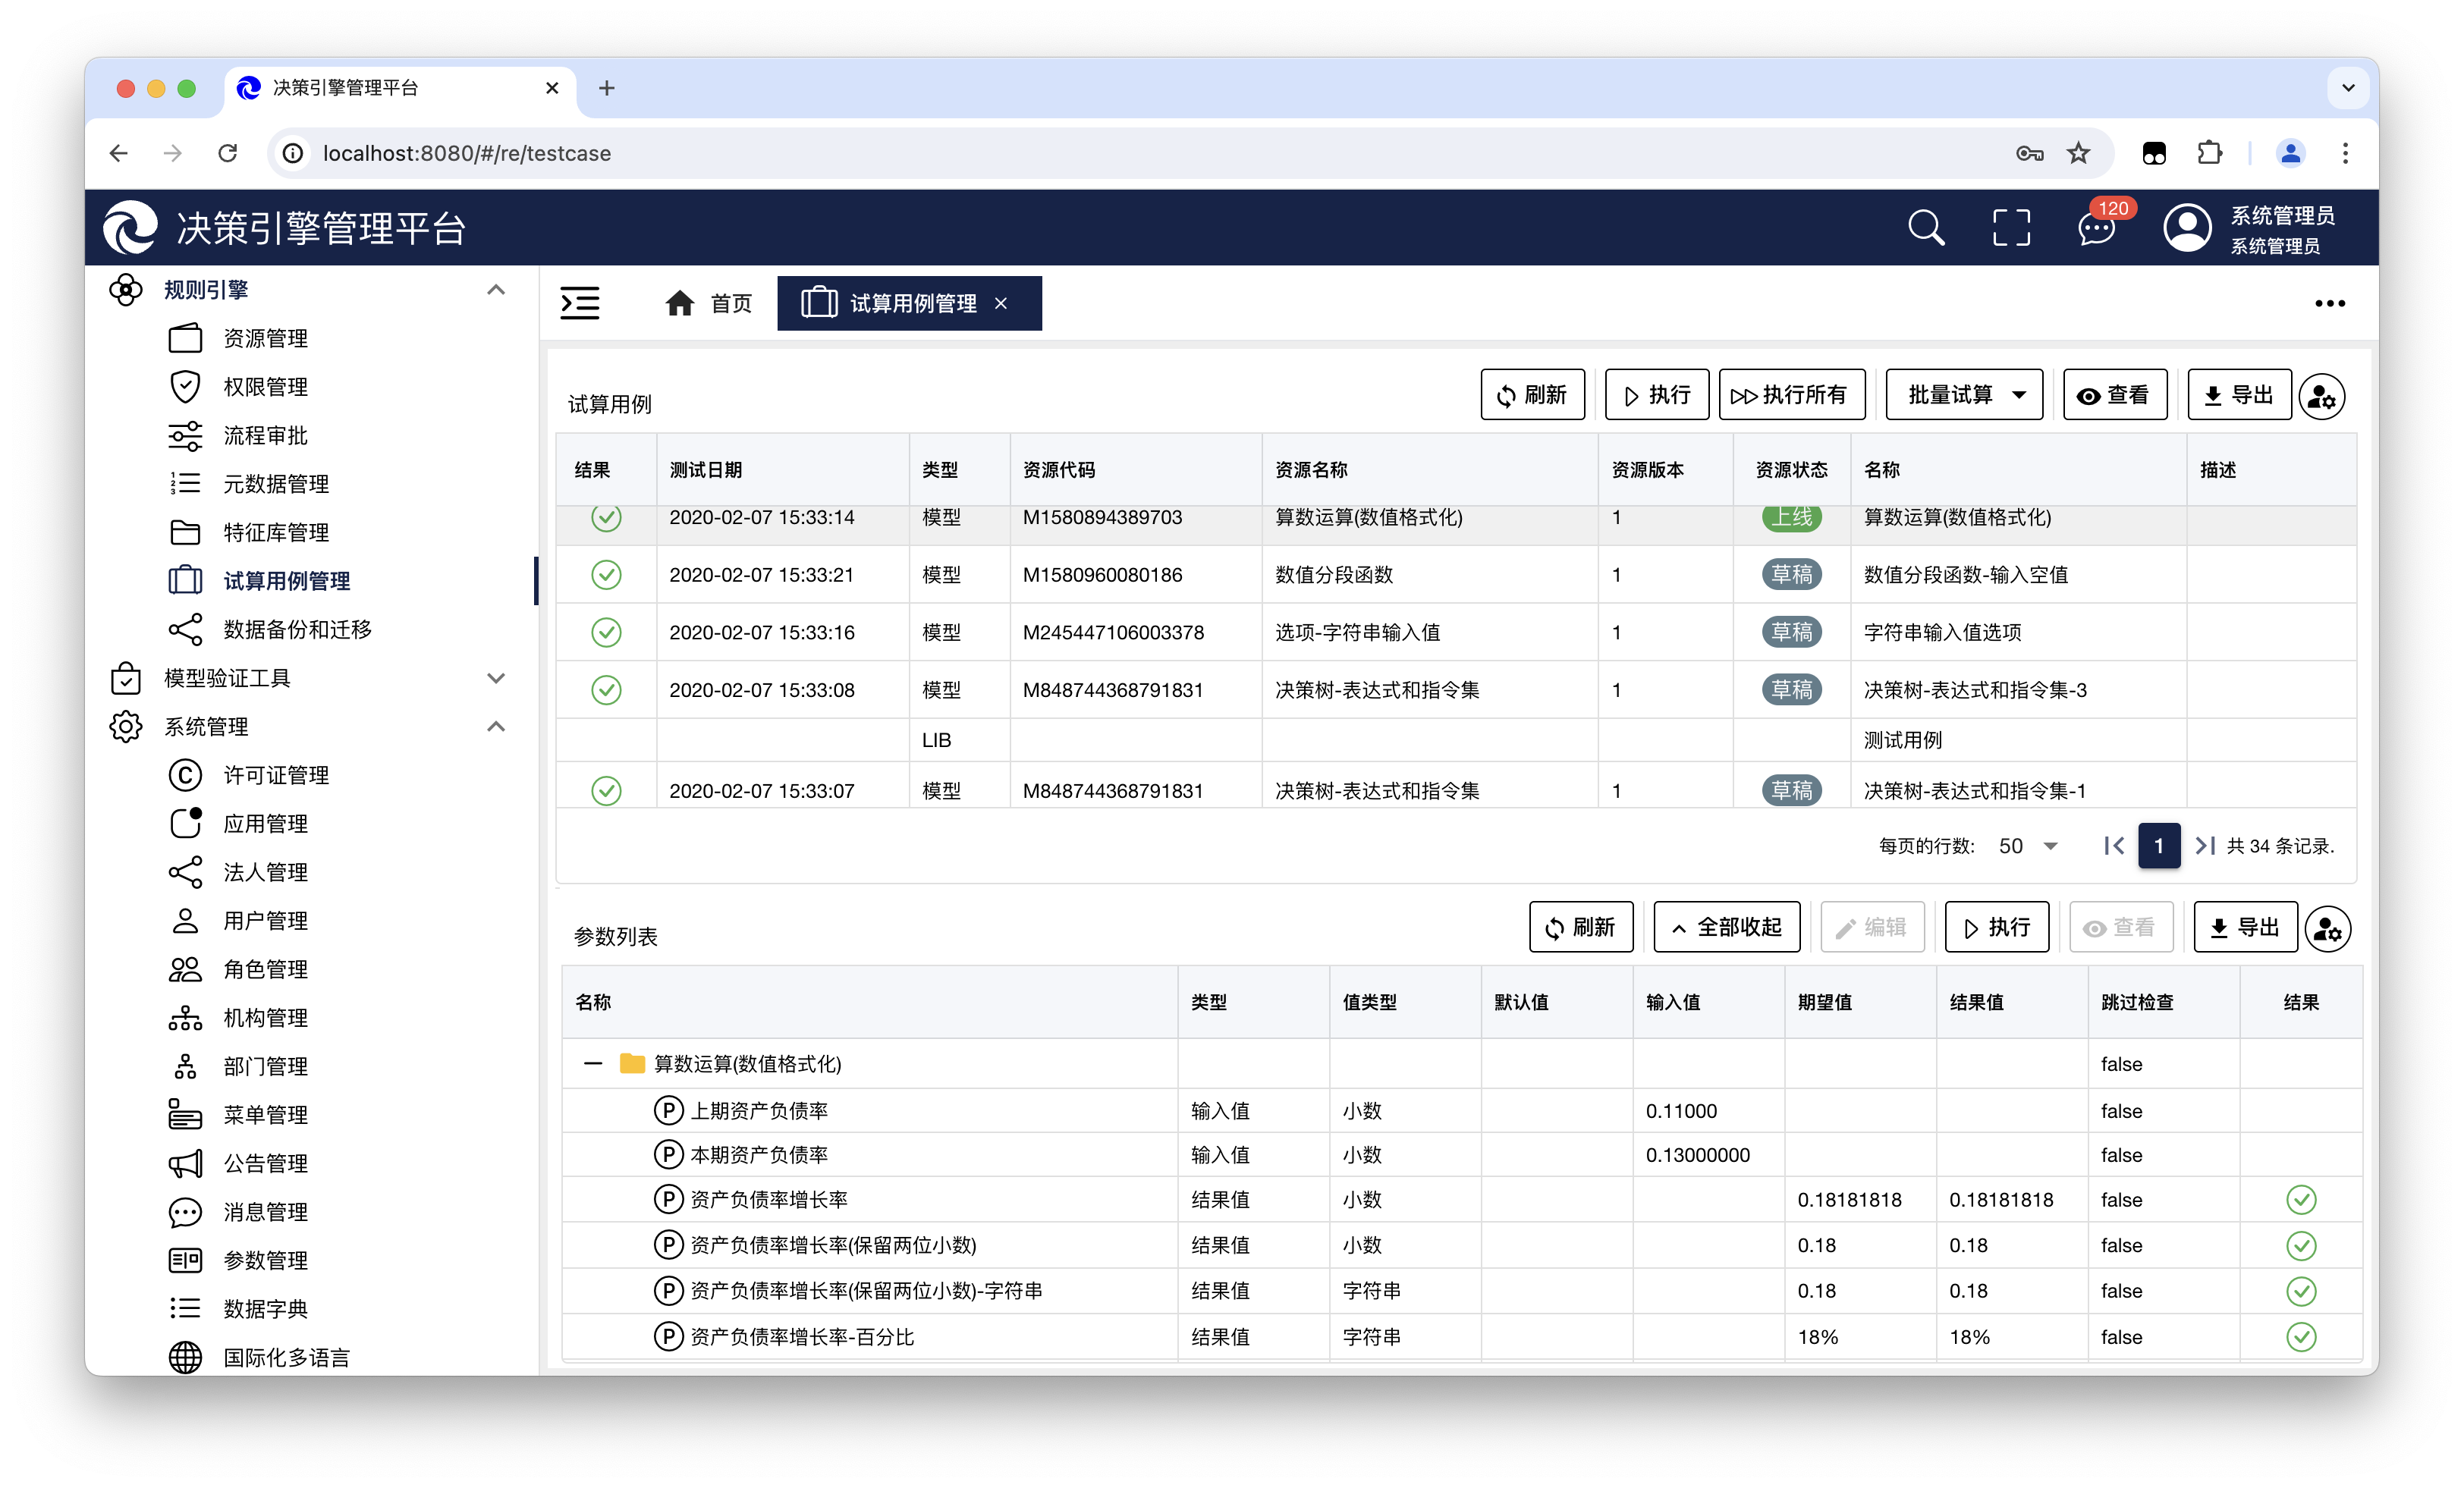Click the 查看 eye button in top toolbar

pos(2114,395)
